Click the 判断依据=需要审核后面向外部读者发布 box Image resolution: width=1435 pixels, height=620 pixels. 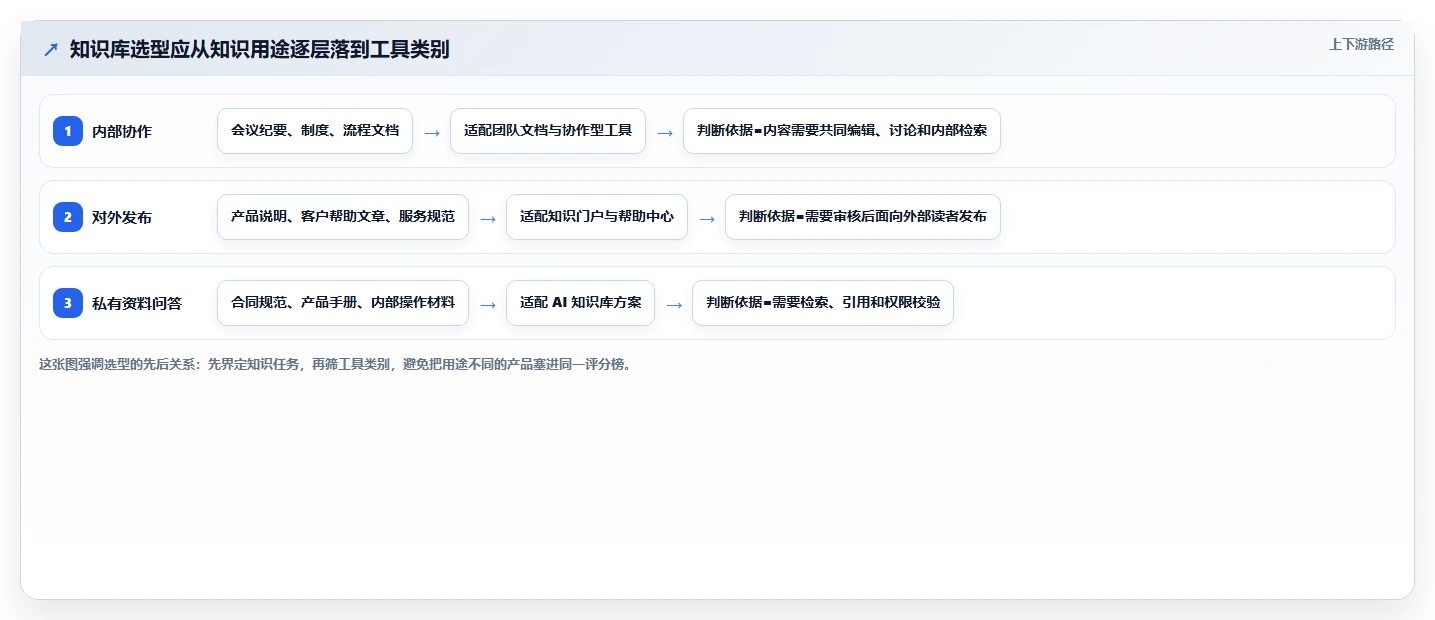863,217
